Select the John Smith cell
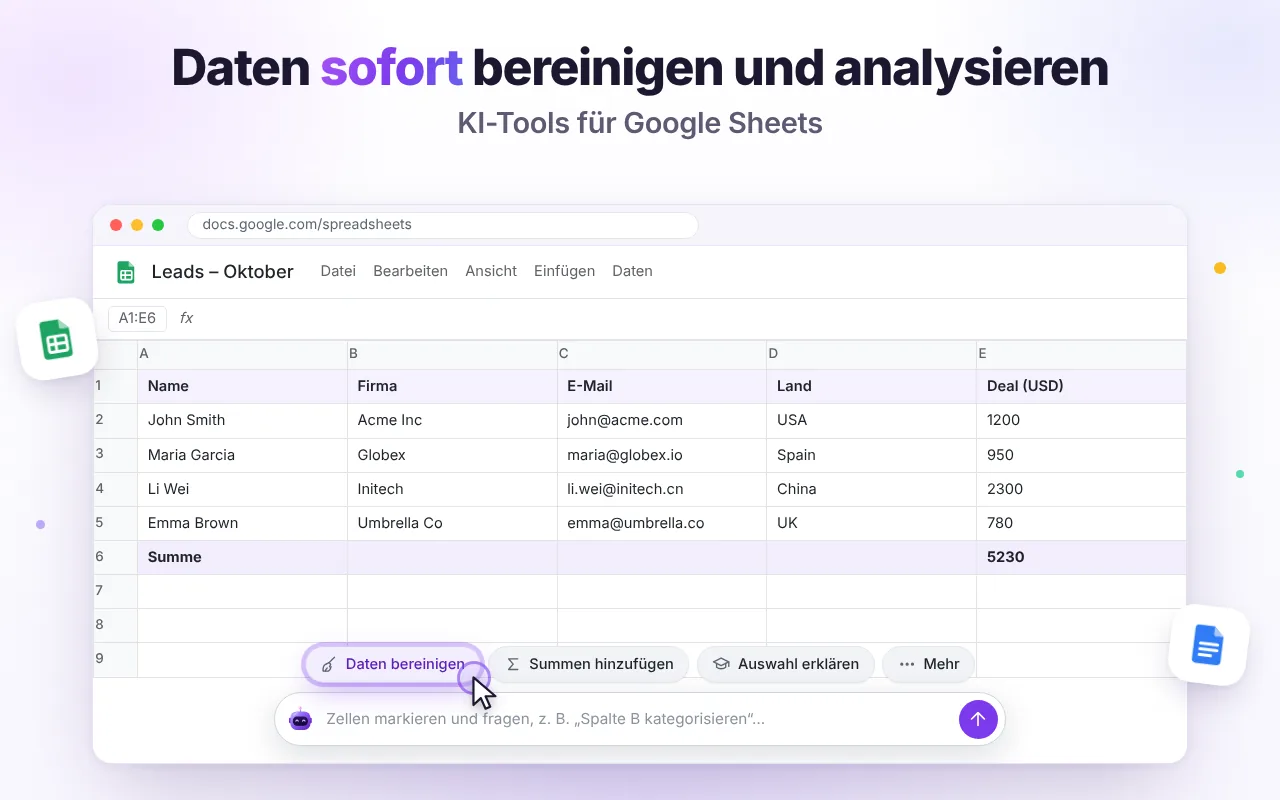The width and height of the screenshot is (1280, 800). click(x=243, y=420)
